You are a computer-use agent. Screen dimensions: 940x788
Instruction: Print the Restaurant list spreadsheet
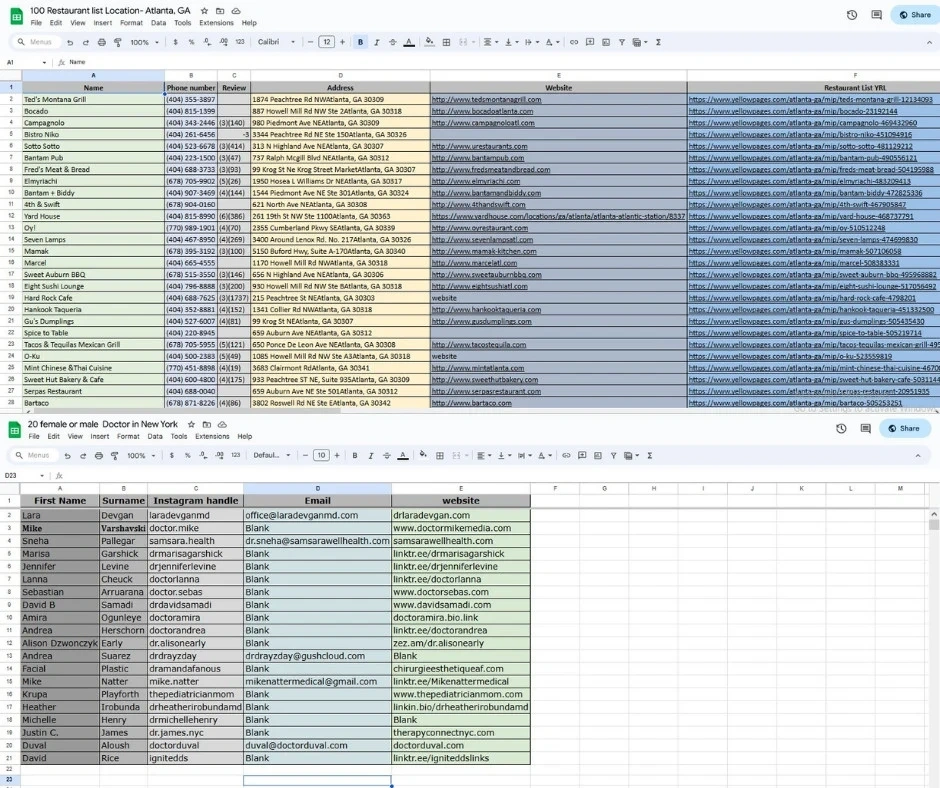pyautogui.click(x=101, y=42)
